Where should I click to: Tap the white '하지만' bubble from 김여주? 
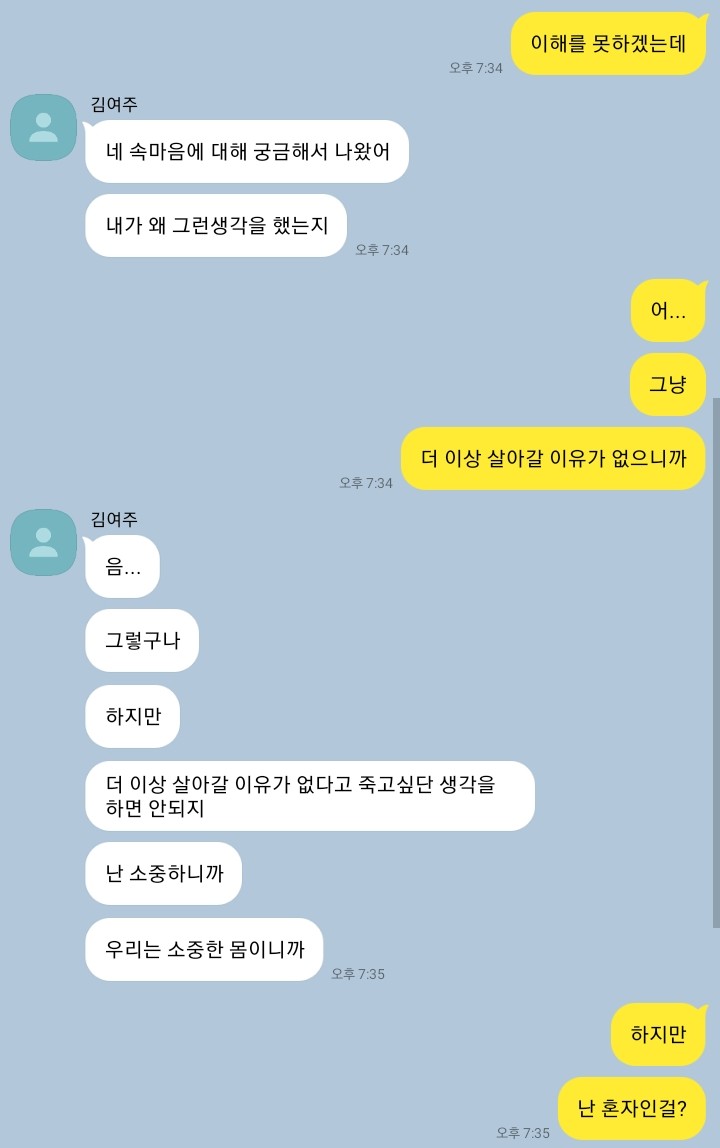(133, 716)
